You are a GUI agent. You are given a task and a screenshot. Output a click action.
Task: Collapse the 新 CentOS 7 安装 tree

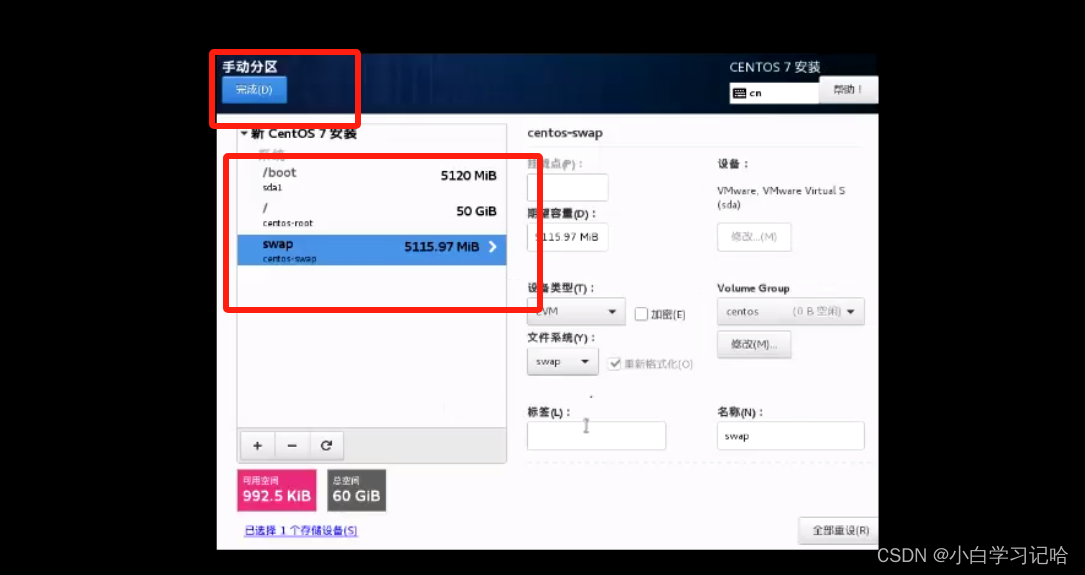244,134
